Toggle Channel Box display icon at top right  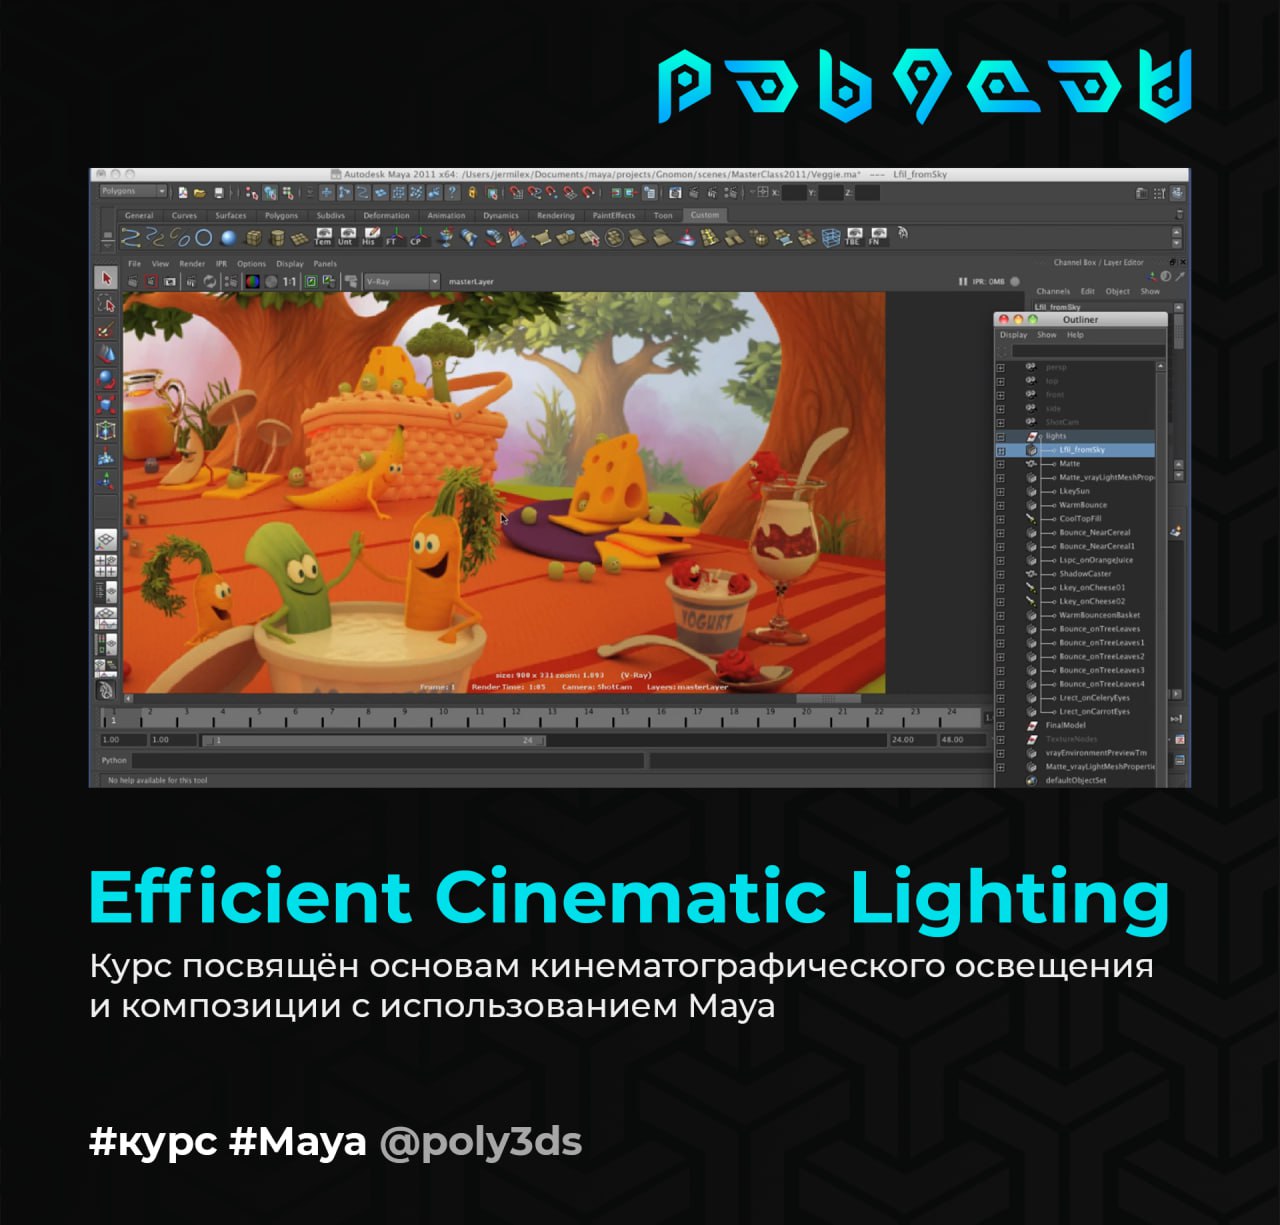pos(1178,193)
